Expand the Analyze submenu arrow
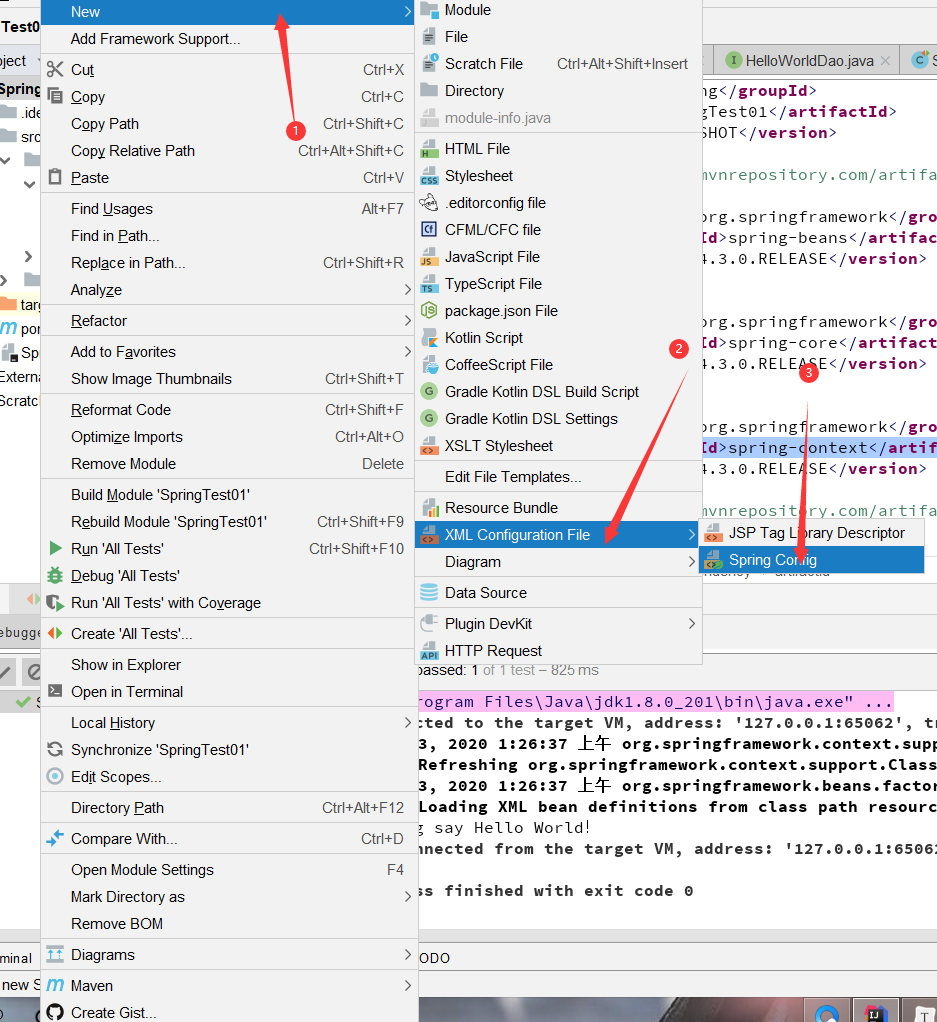The width and height of the screenshot is (937, 1022). 407,289
